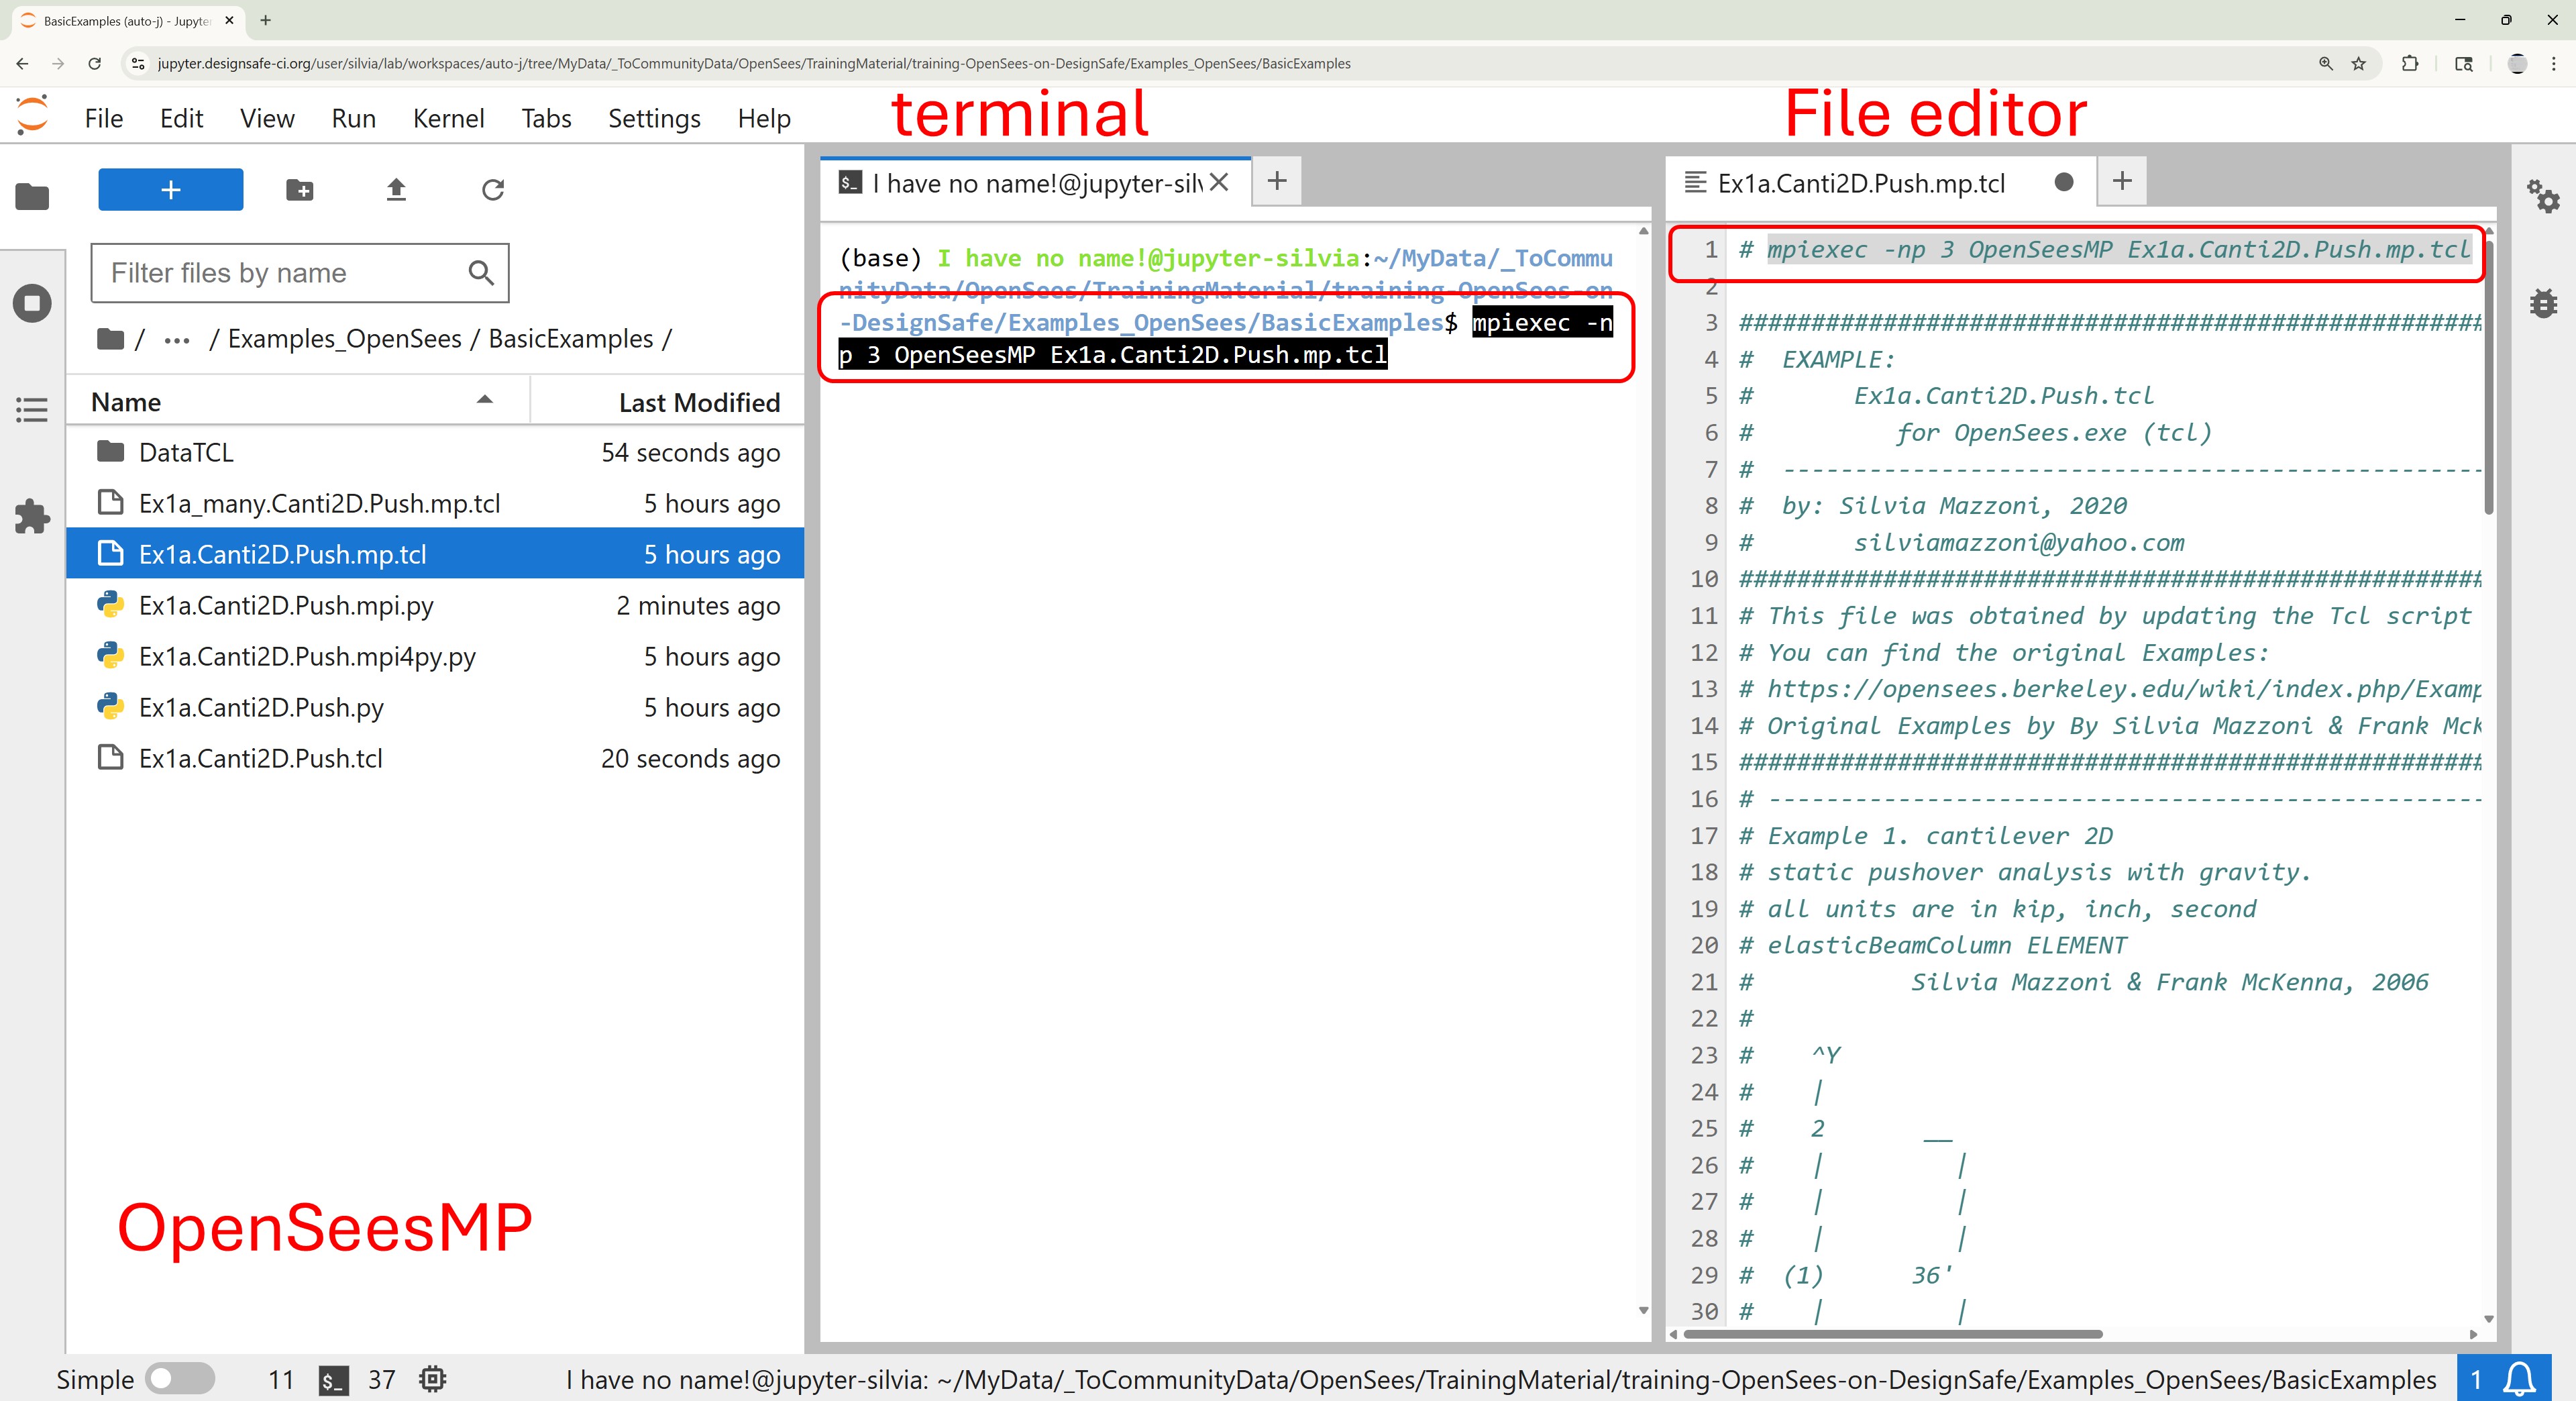Close the terminal tab
The height and width of the screenshot is (1401, 2576).
coord(1219,182)
